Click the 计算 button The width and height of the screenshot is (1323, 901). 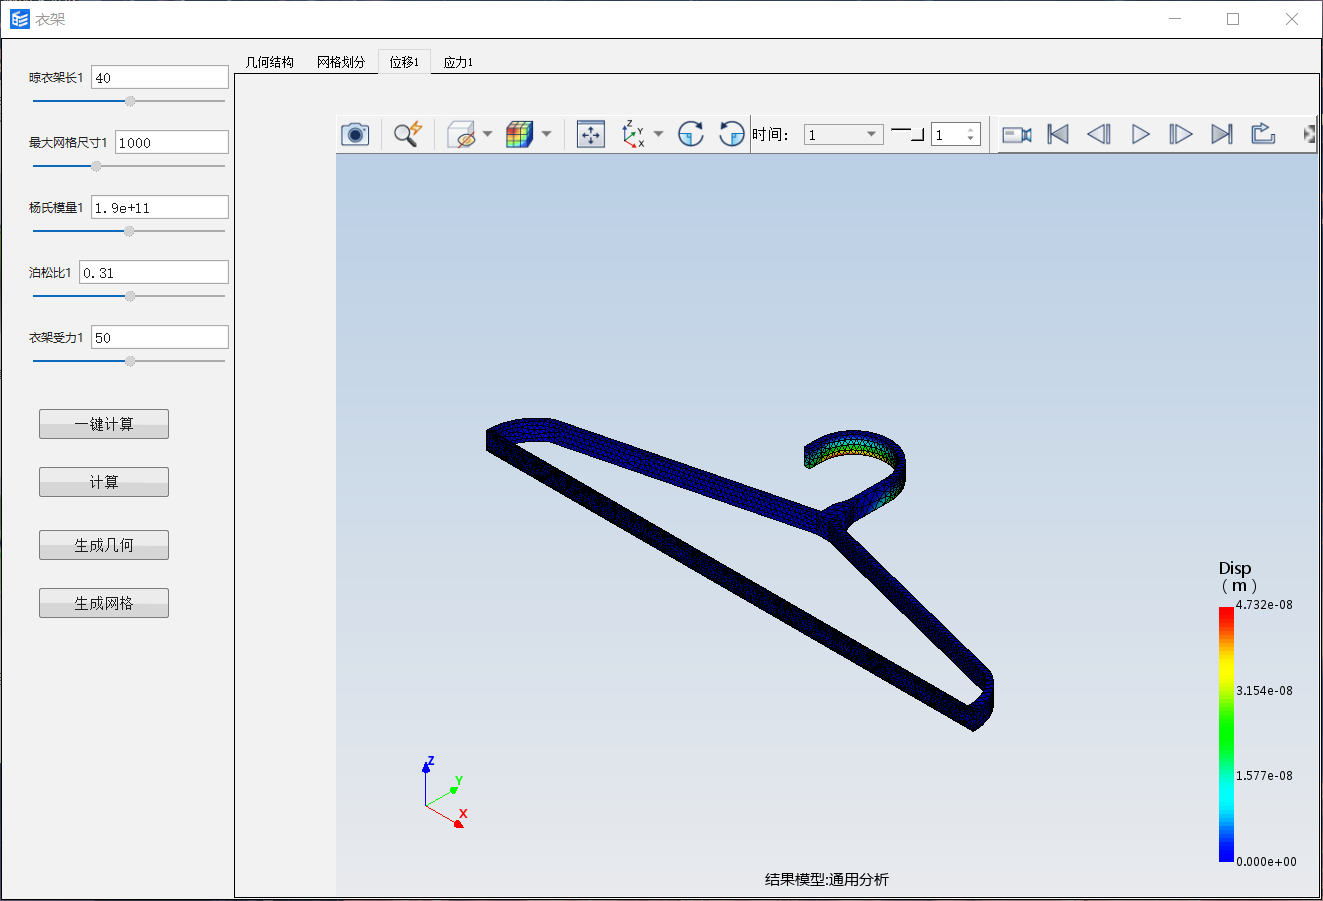pyautogui.click(x=104, y=482)
